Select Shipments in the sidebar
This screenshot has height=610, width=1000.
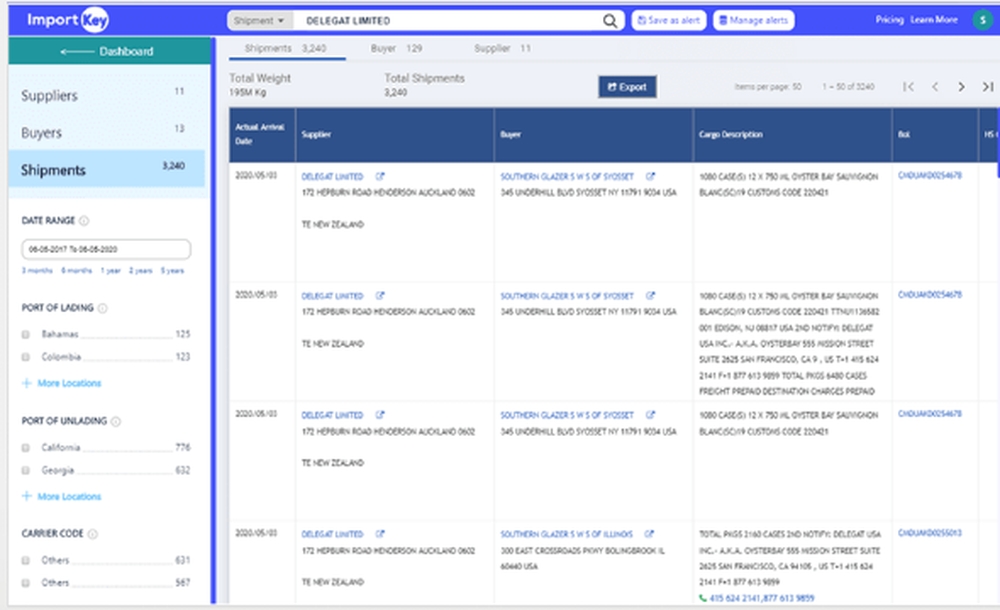[x=107, y=170]
